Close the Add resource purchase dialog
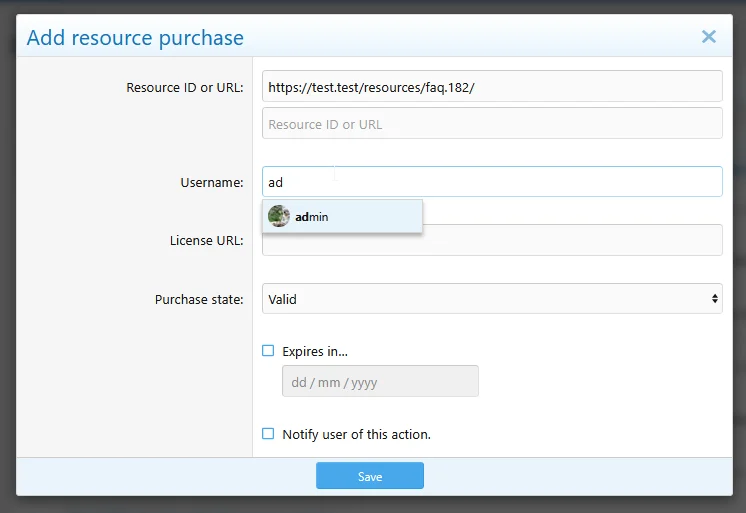 (x=708, y=37)
